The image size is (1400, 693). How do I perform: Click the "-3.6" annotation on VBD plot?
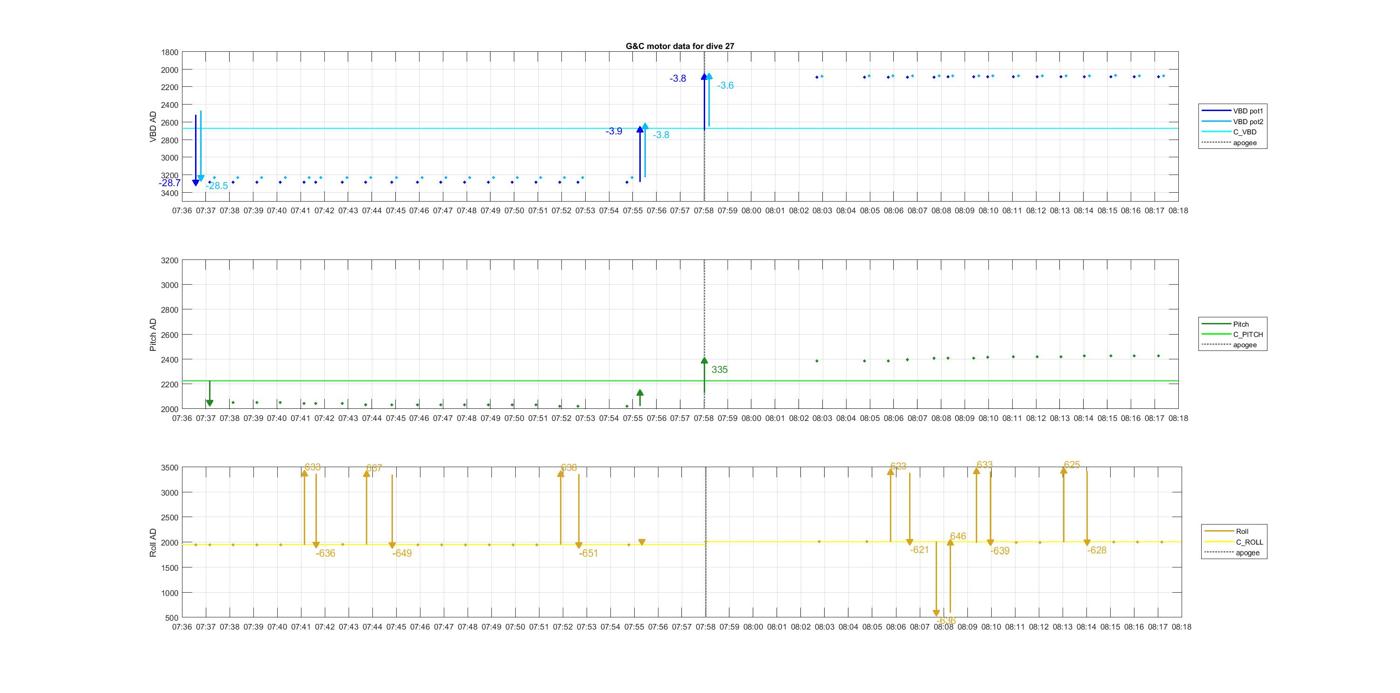click(725, 86)
